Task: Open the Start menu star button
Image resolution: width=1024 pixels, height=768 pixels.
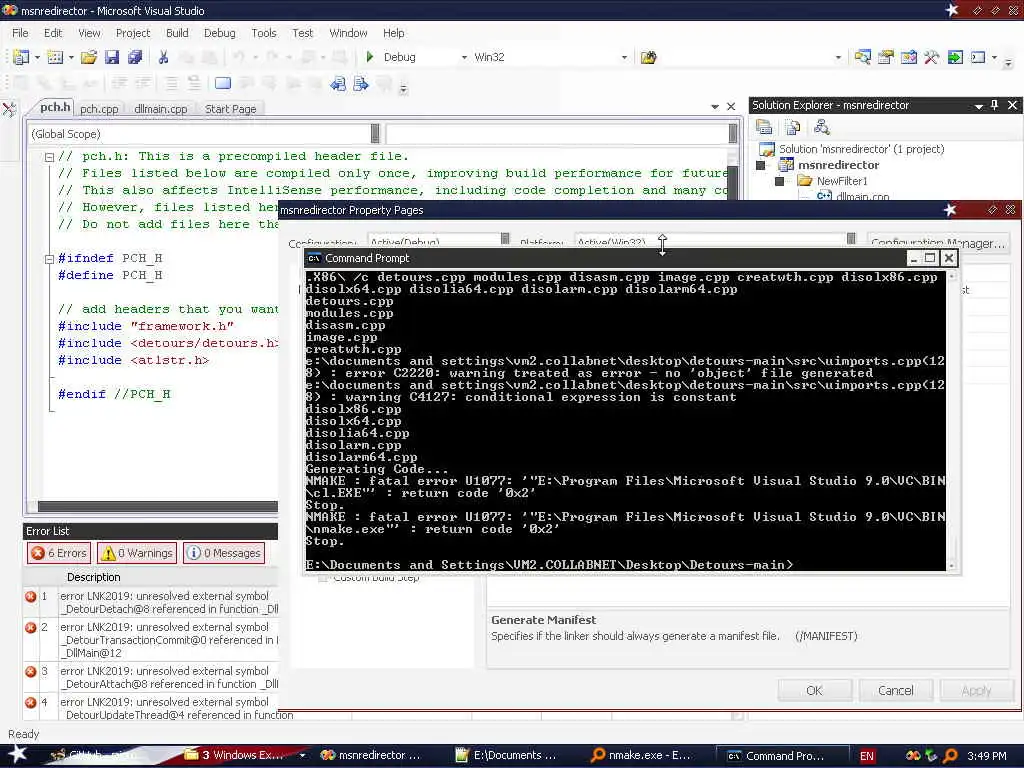Action: click(x=17, y=754)
